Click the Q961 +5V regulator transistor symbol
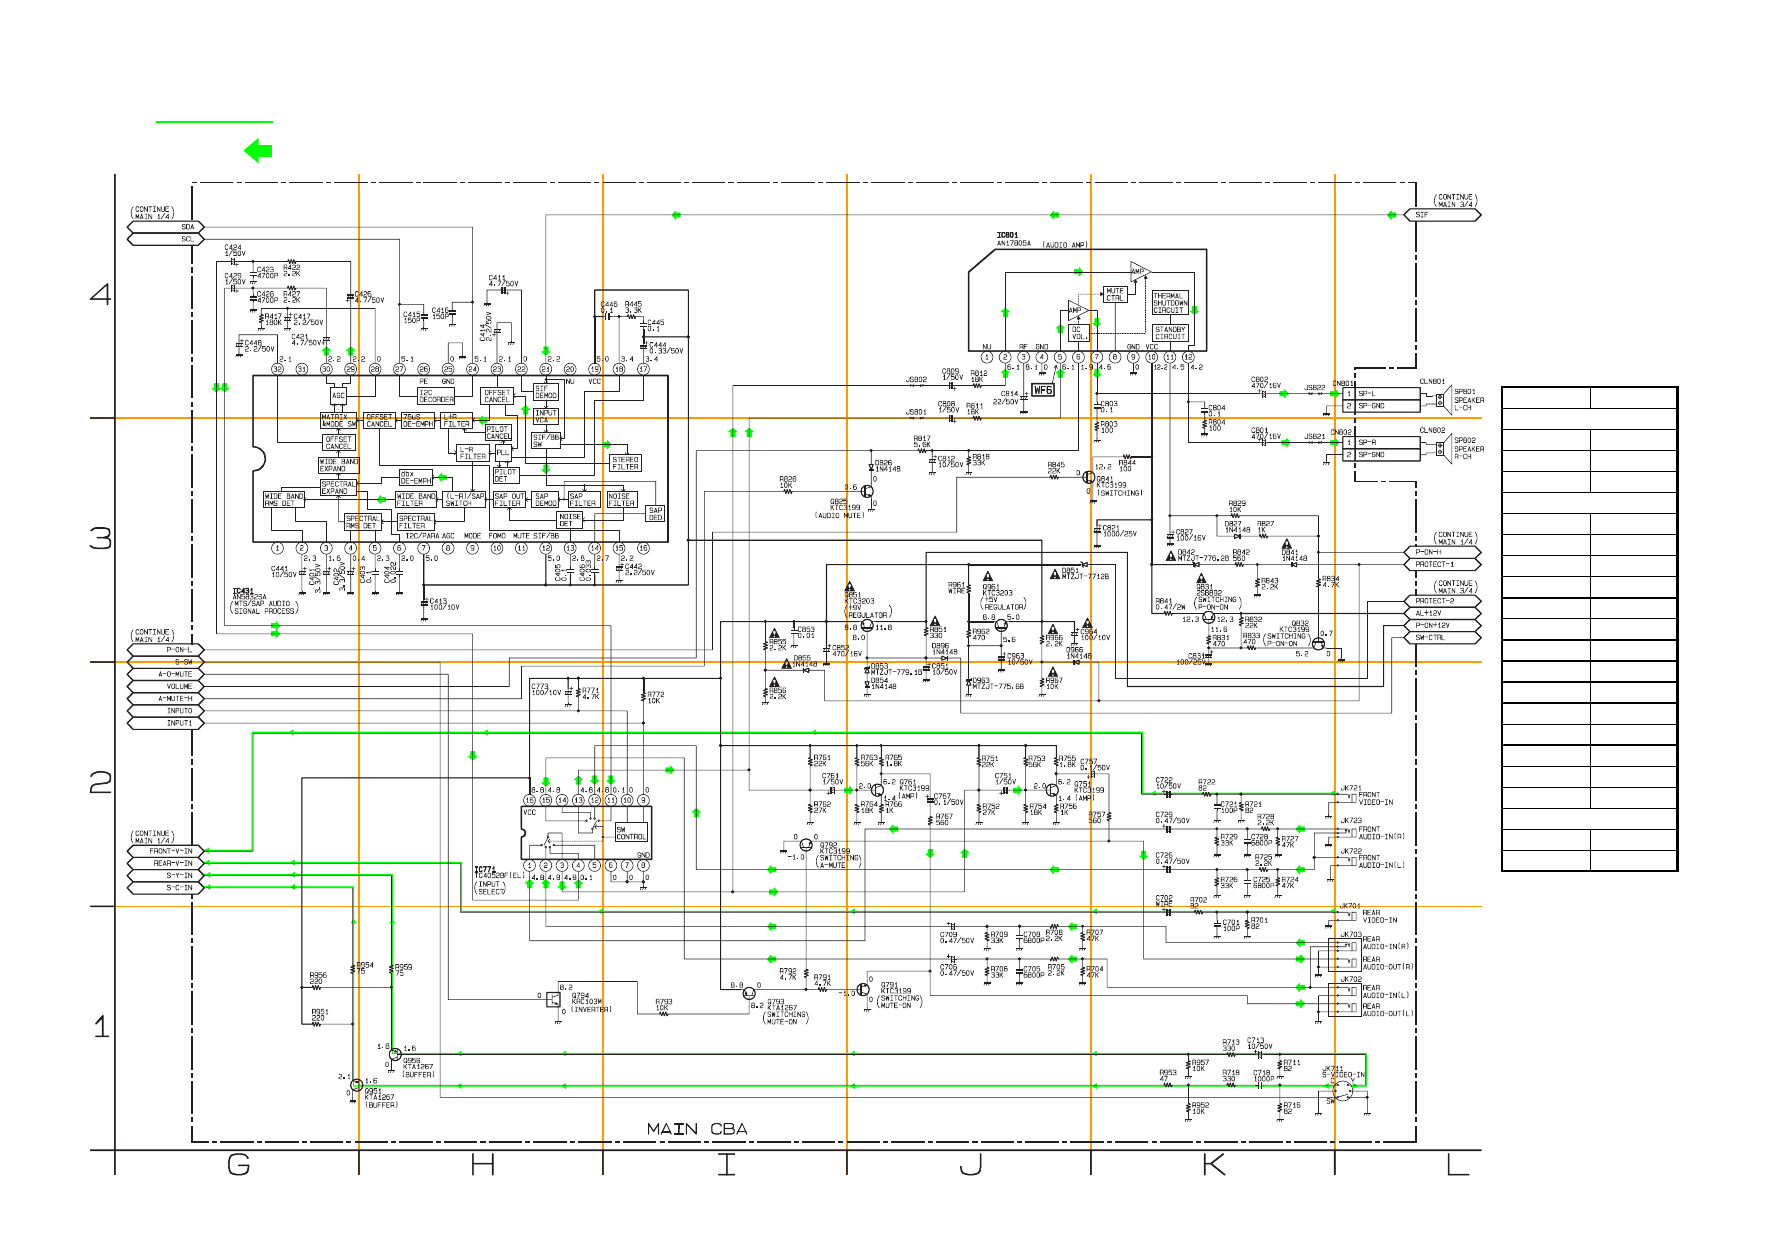This screenshot has height=1238, width=1768. coord(1002,625)
